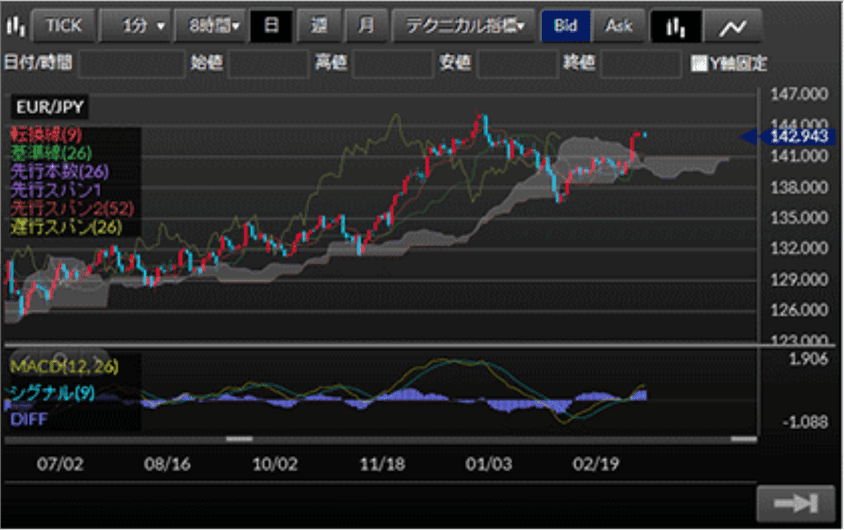Screen dimensions: 844x530
Task: Switch price display to Ask
Action: tap(618, 26)
